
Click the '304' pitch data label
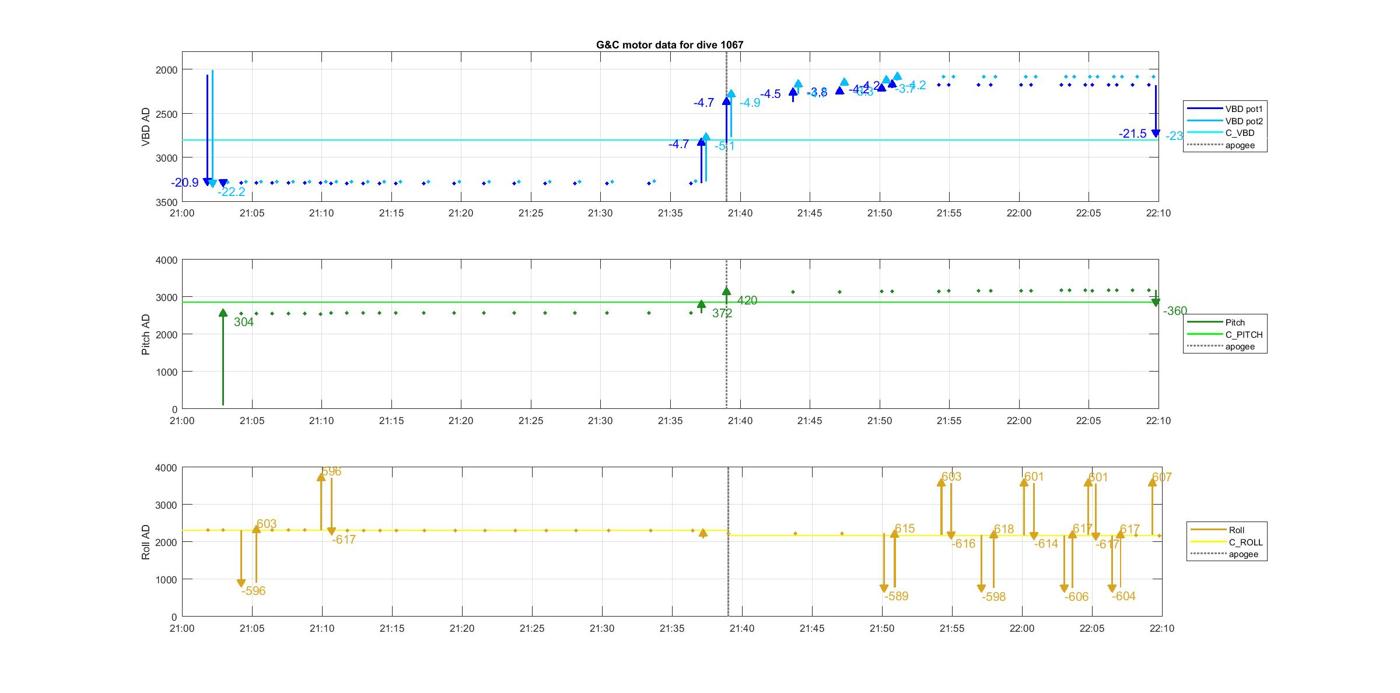point(244,322)
